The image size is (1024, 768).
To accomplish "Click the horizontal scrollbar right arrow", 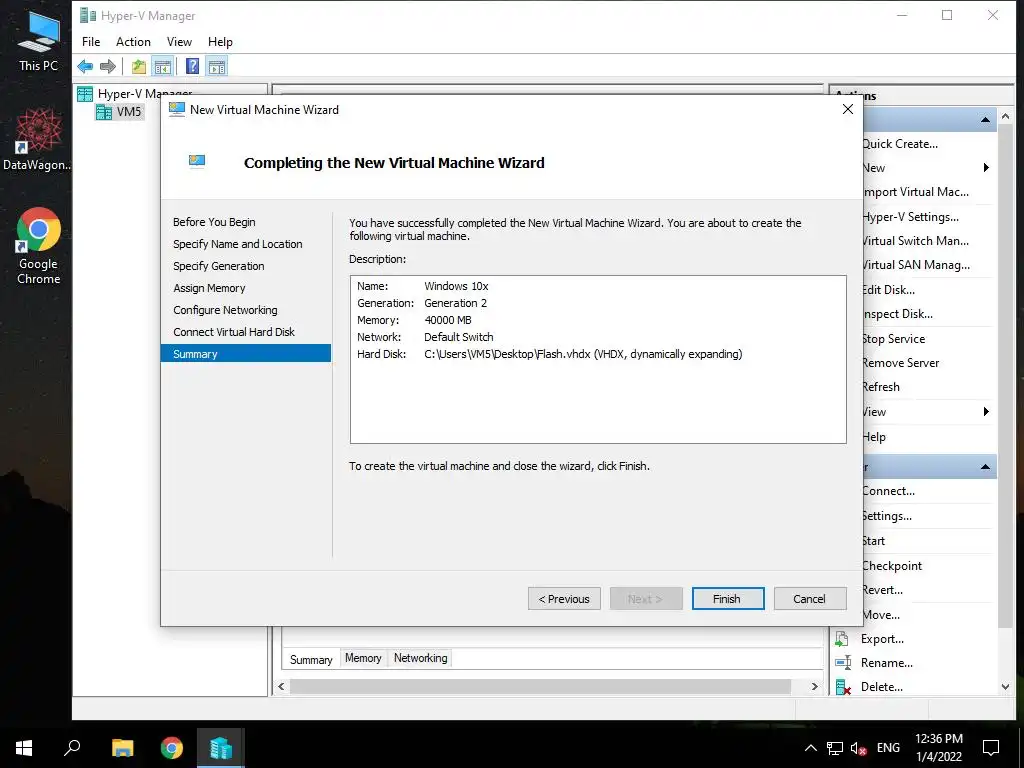I will coord(814,686).
